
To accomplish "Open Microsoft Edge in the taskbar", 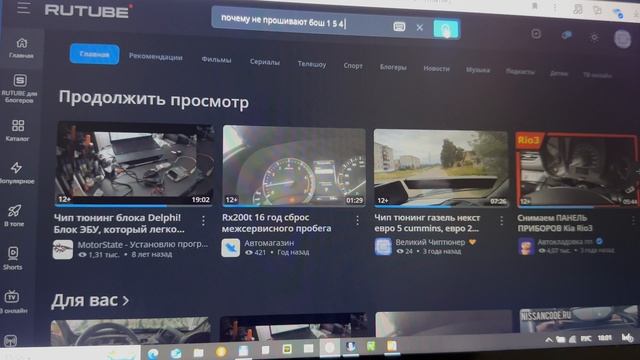I will point(153,353).
